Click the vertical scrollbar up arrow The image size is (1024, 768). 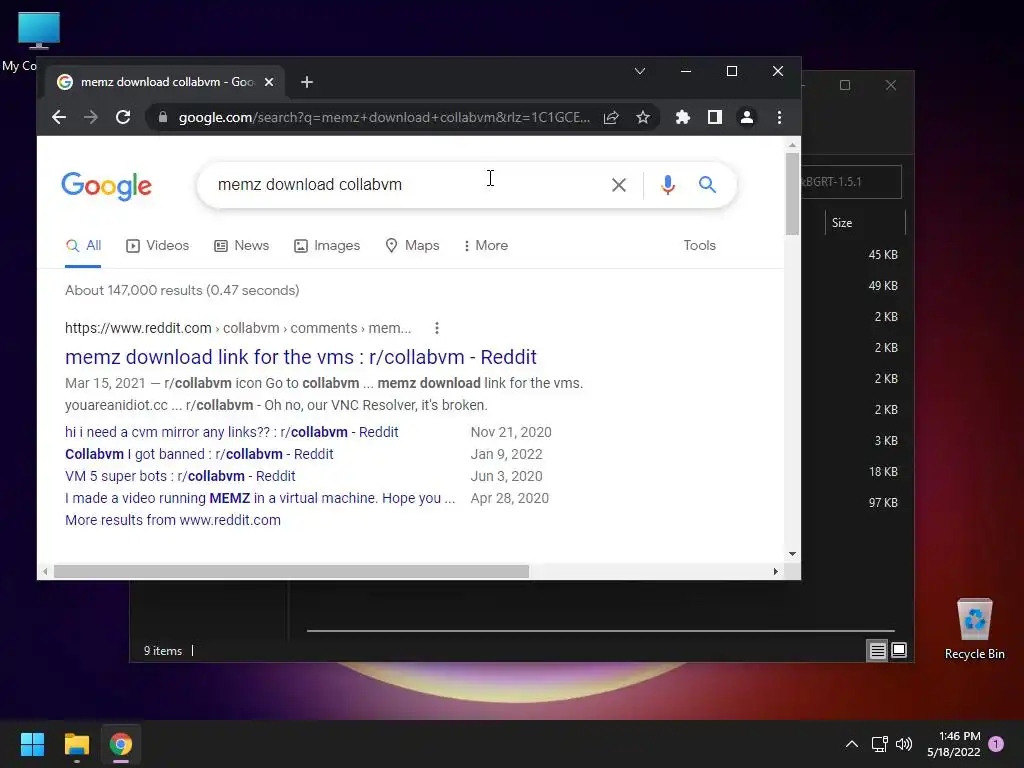[792, 145]
